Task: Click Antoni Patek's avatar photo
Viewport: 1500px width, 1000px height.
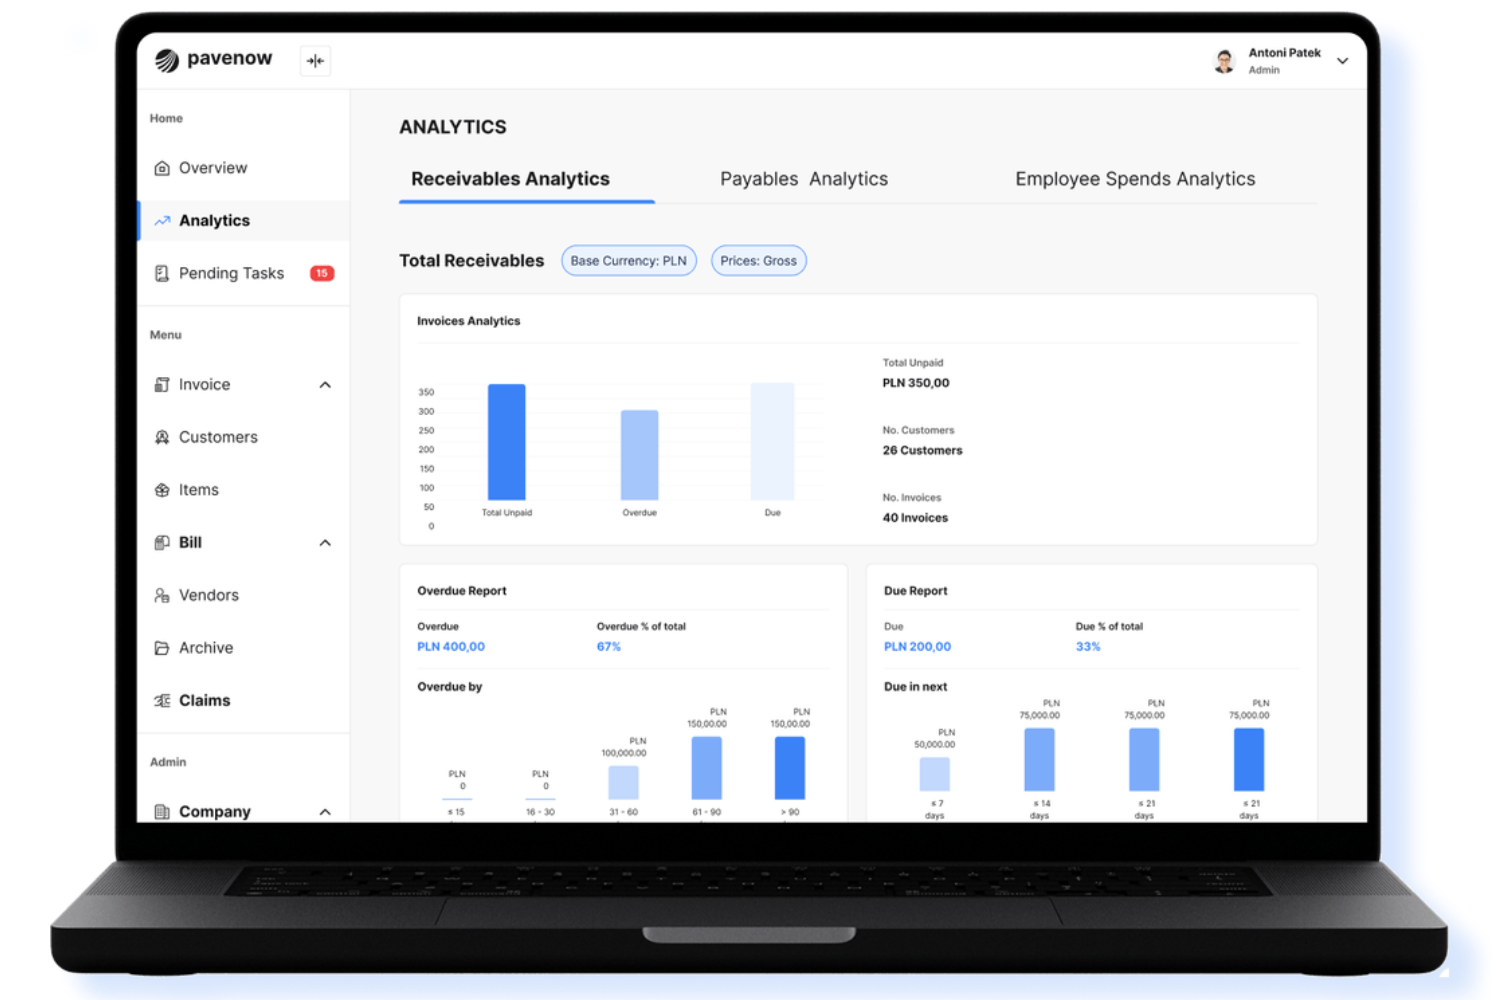Action: [x=1224, y=62]
